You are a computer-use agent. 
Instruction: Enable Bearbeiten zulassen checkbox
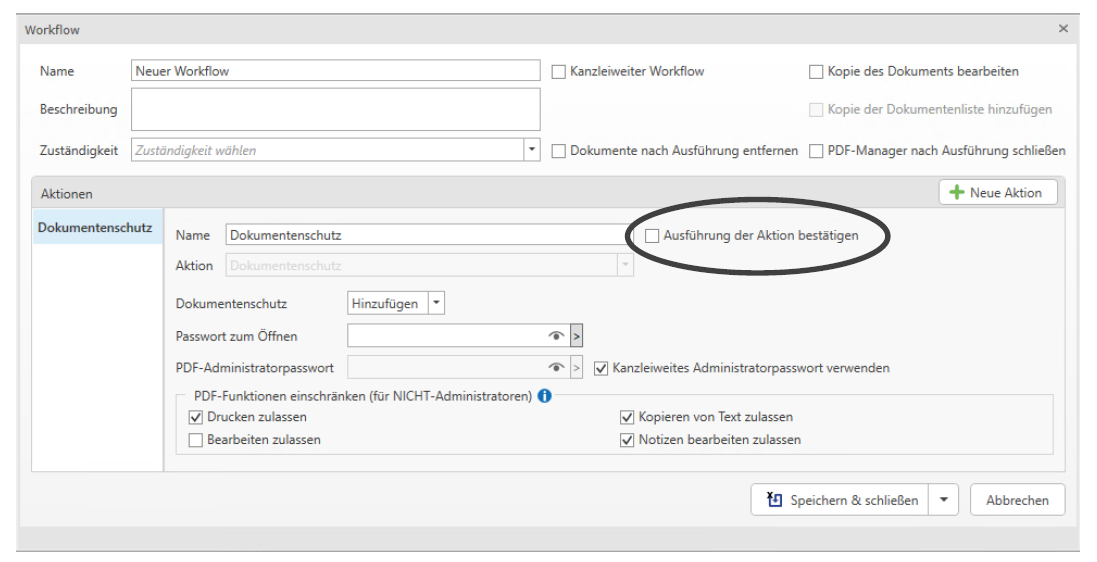coord(196,439)
